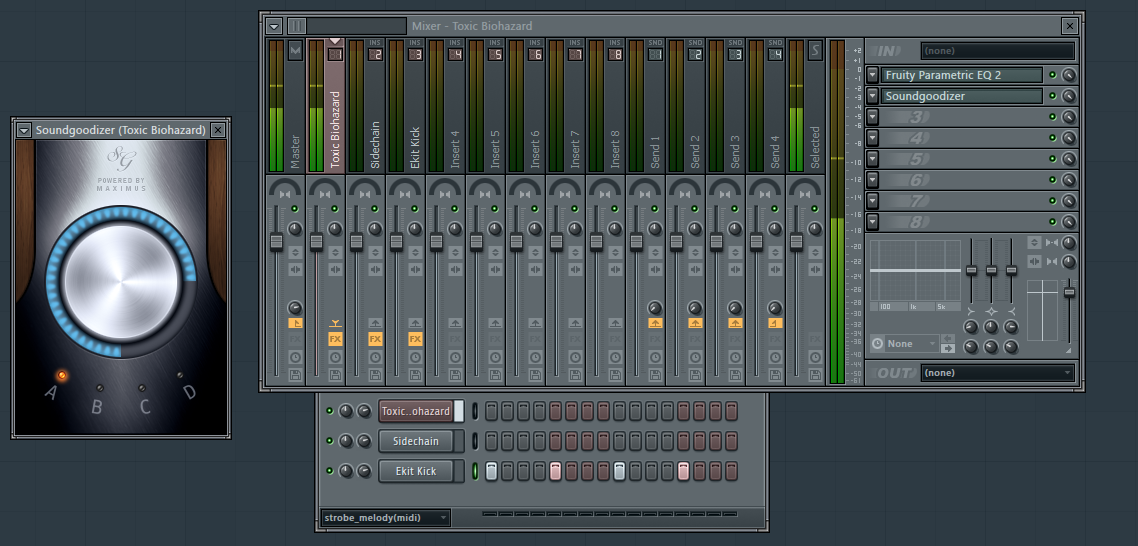Click the swap stereo icon in the mixer right panel
Screen dimensions: 1138x546
click(x=1034, y=261)
